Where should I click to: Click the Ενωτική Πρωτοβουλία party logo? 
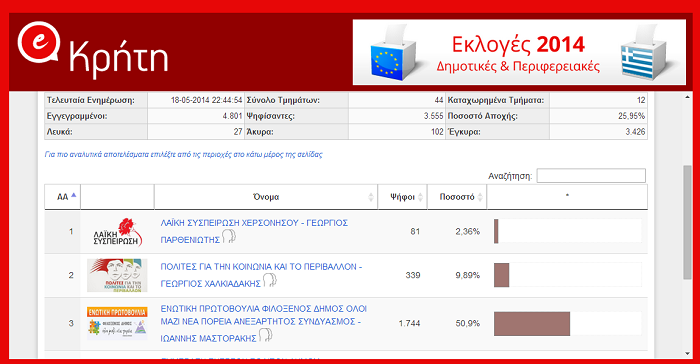(117, 323)
